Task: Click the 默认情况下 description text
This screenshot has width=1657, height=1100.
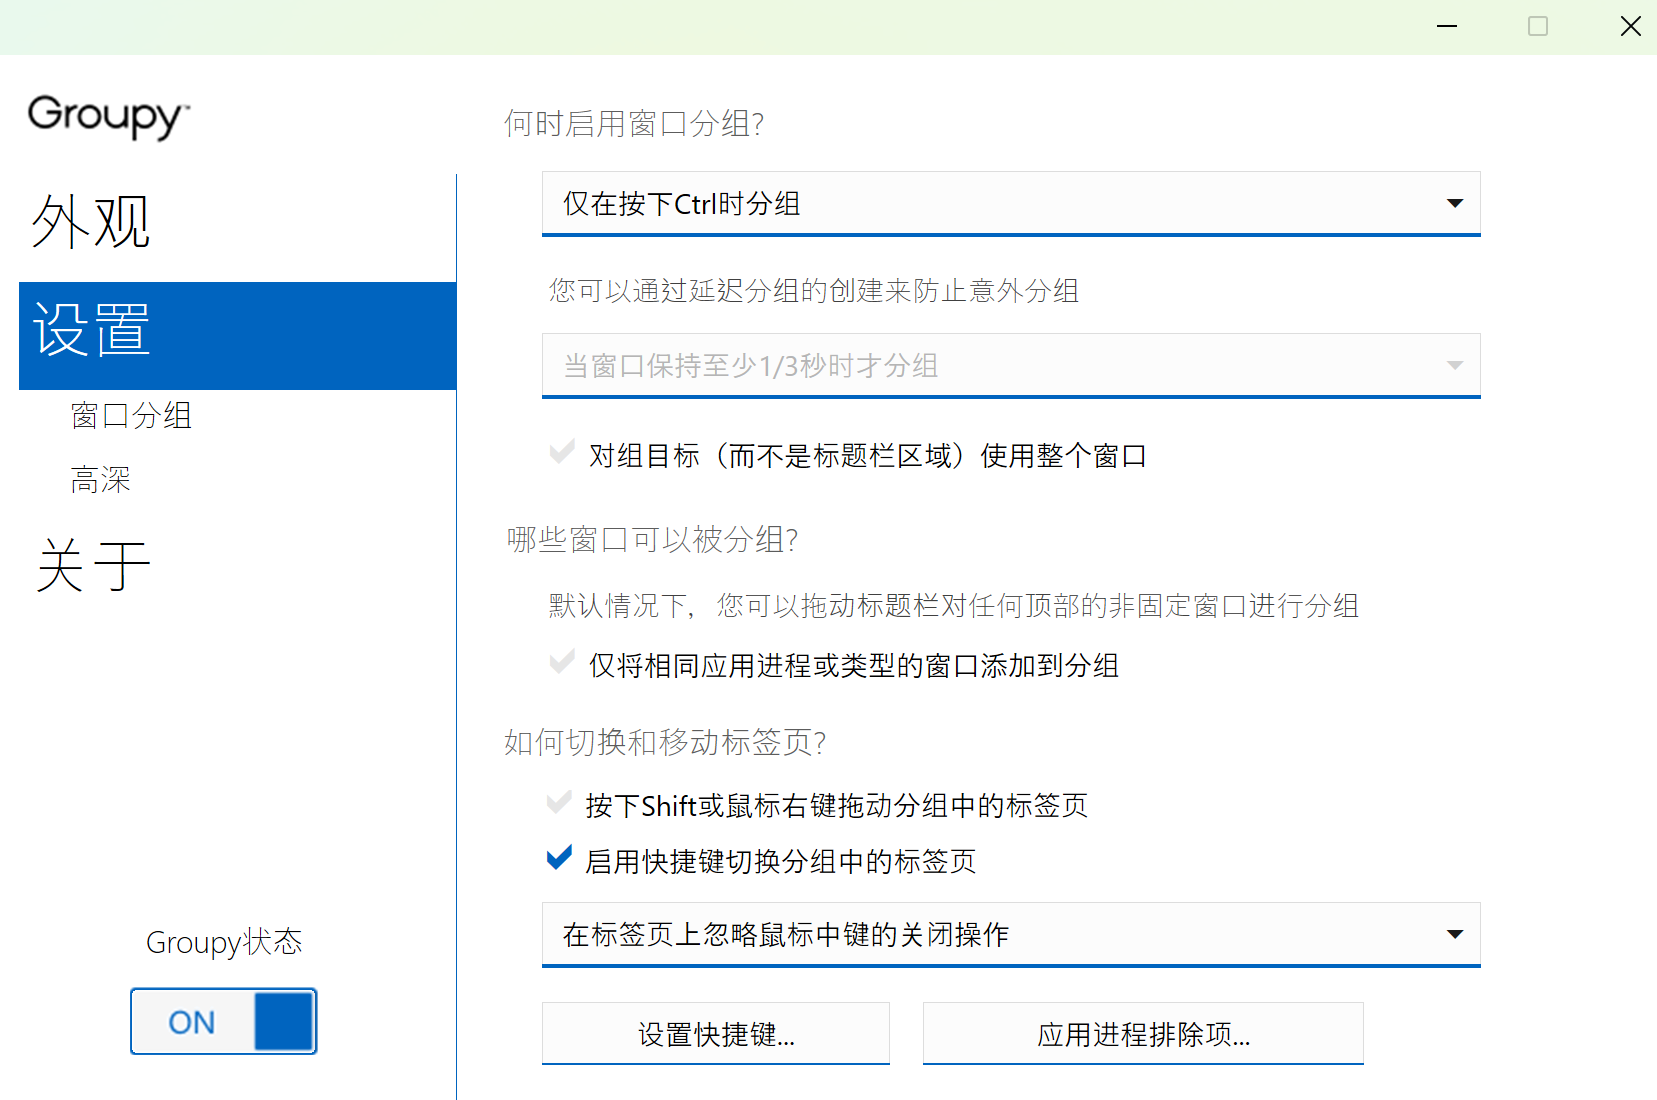Action: (953, 606)
